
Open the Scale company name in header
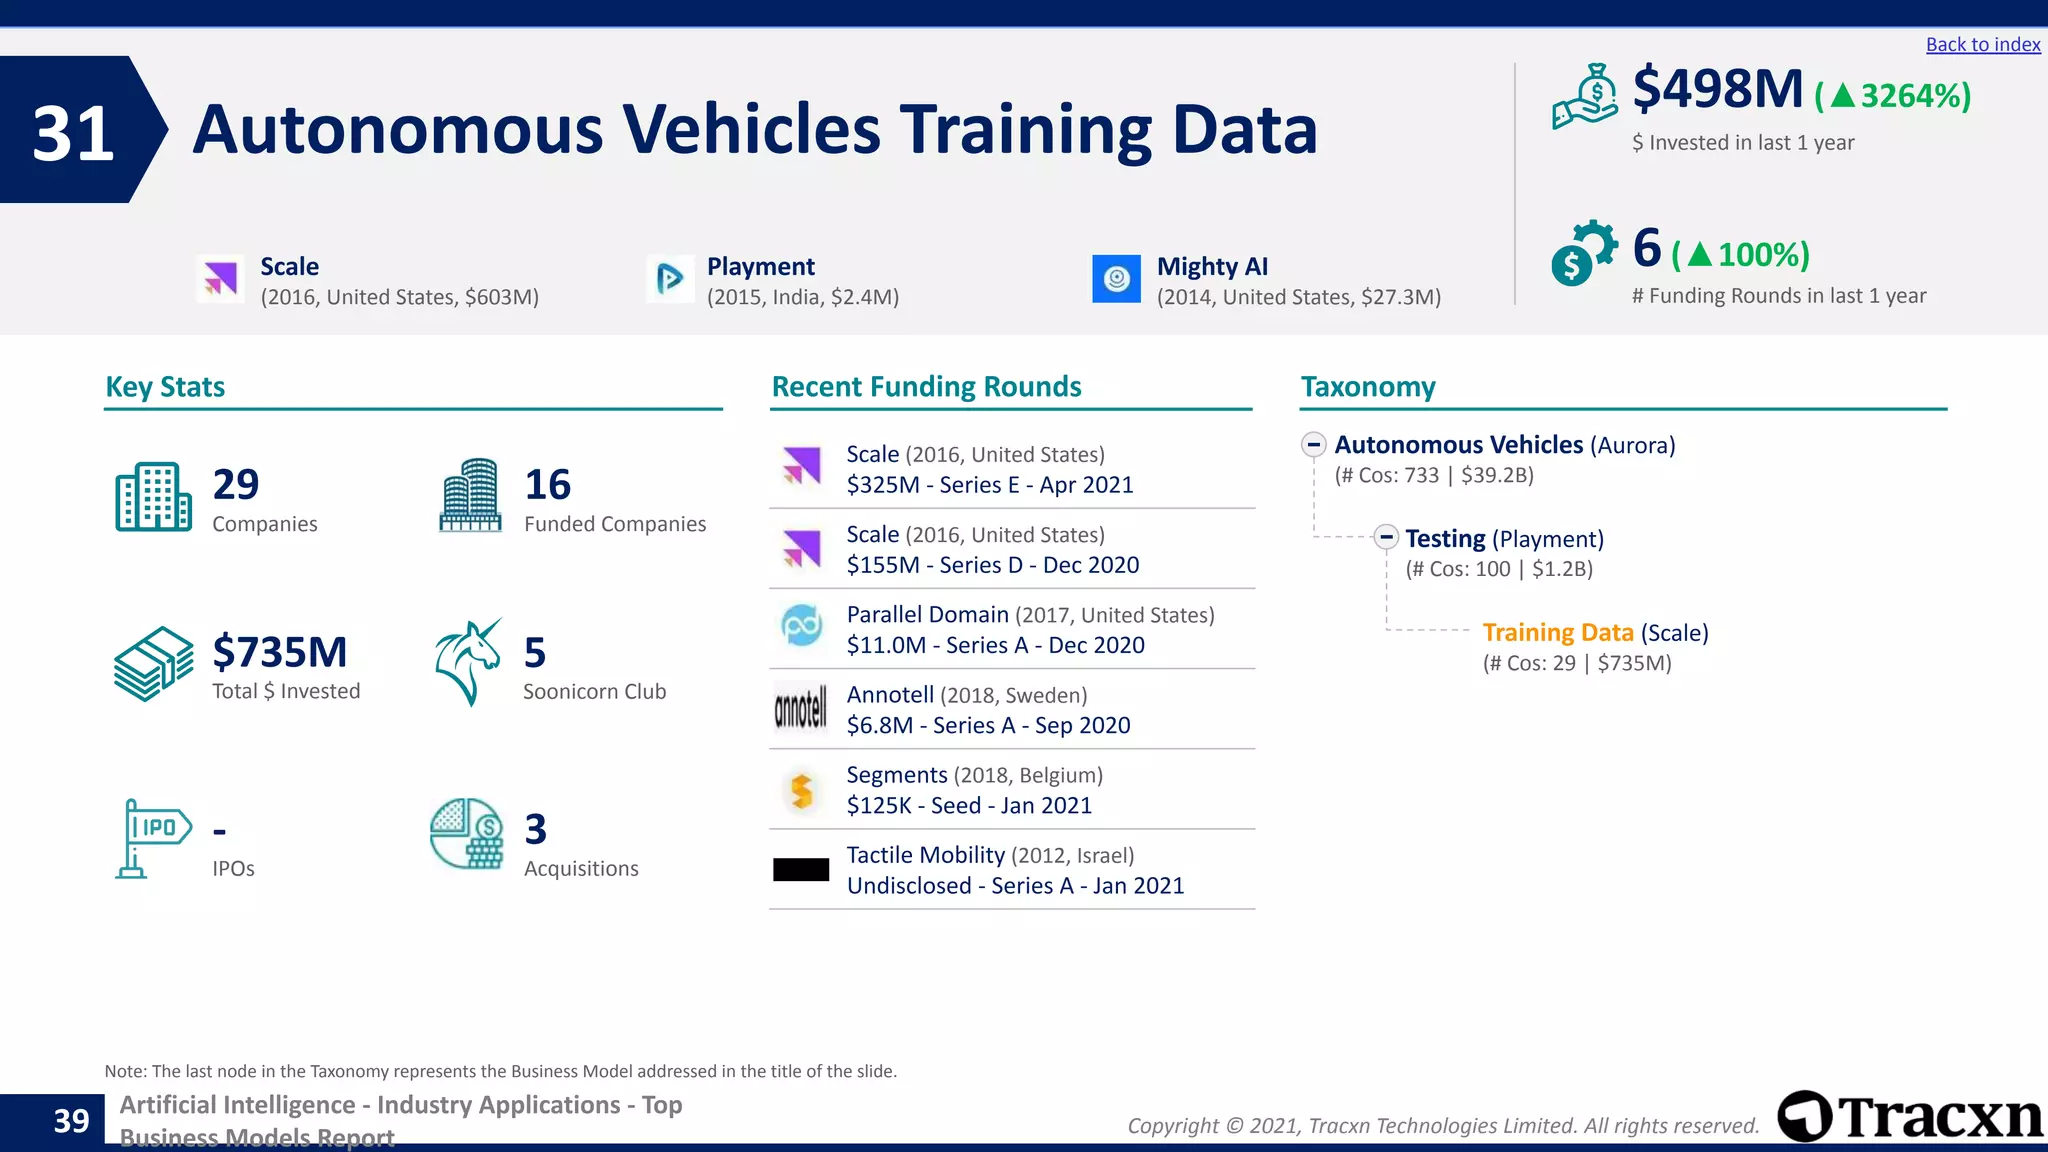pyautogui.click(x=290, y=267)
